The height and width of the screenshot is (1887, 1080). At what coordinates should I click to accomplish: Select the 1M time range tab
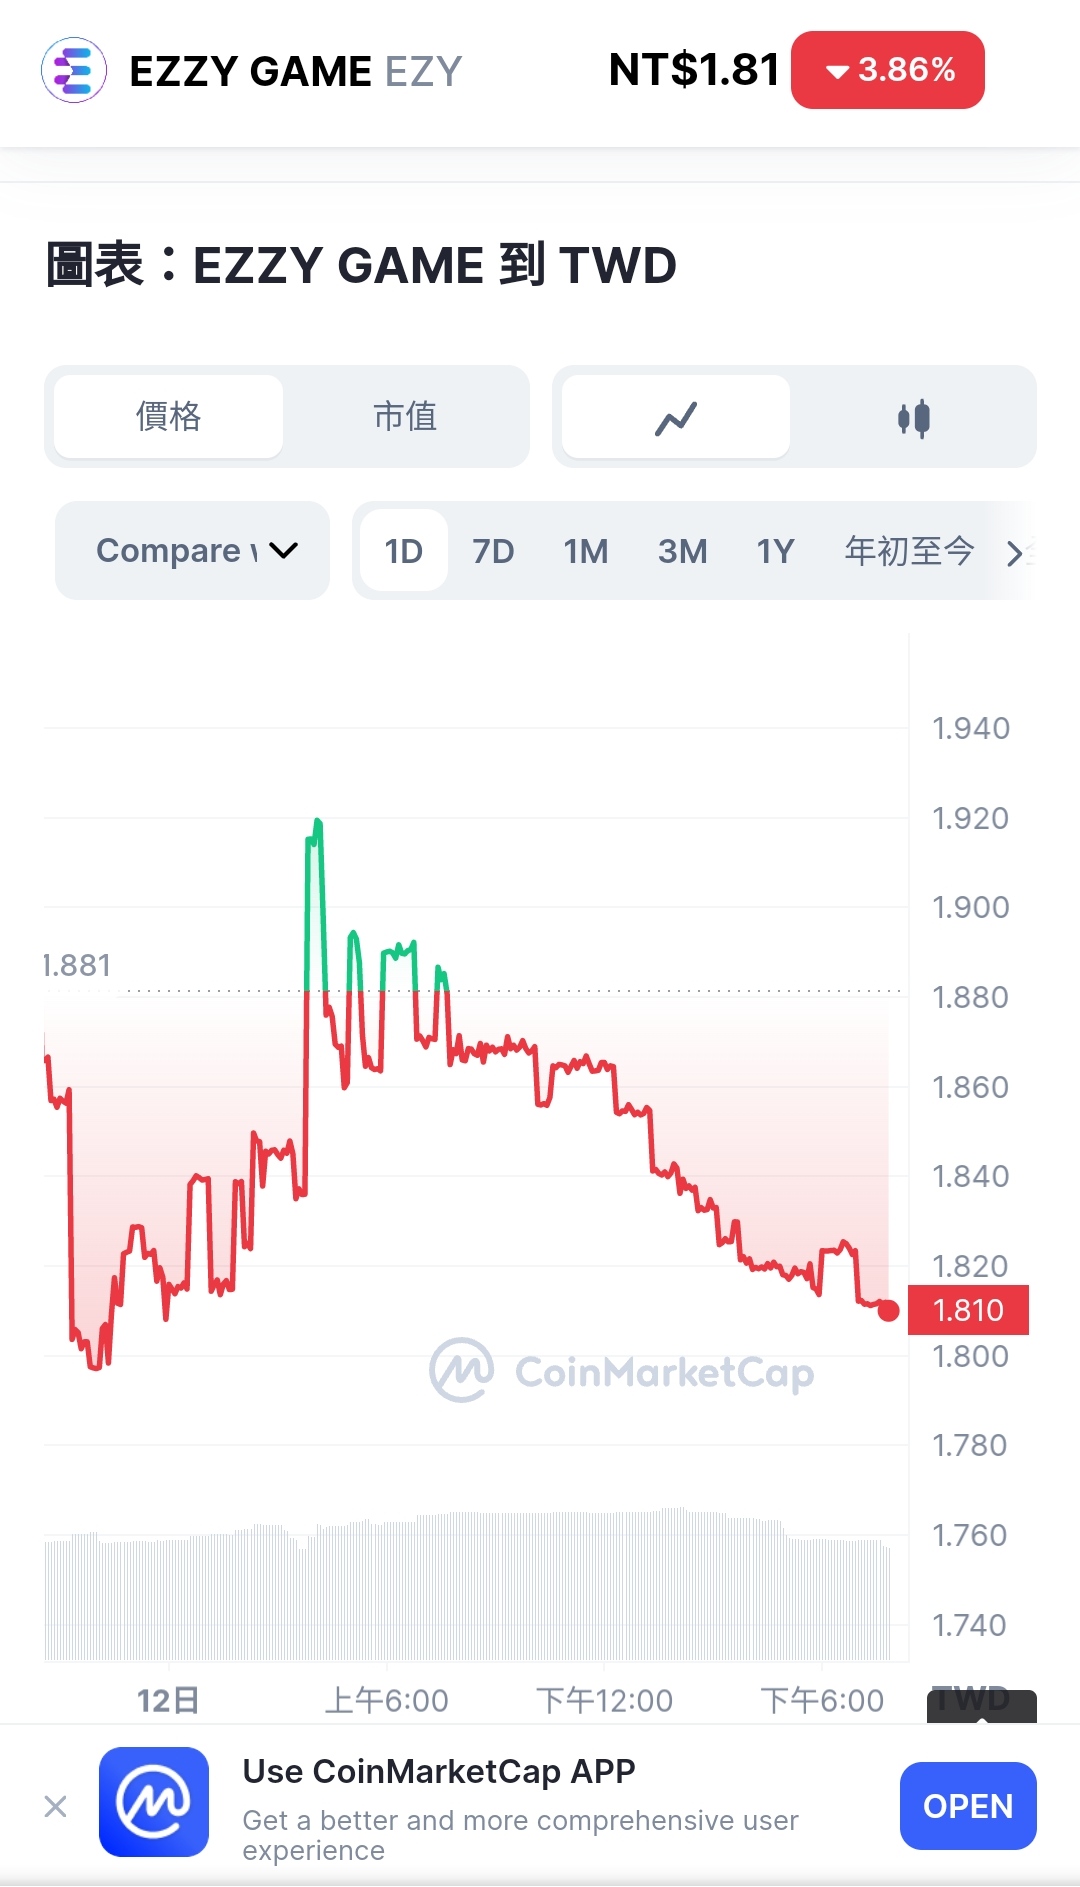click(x=586, y=551)
